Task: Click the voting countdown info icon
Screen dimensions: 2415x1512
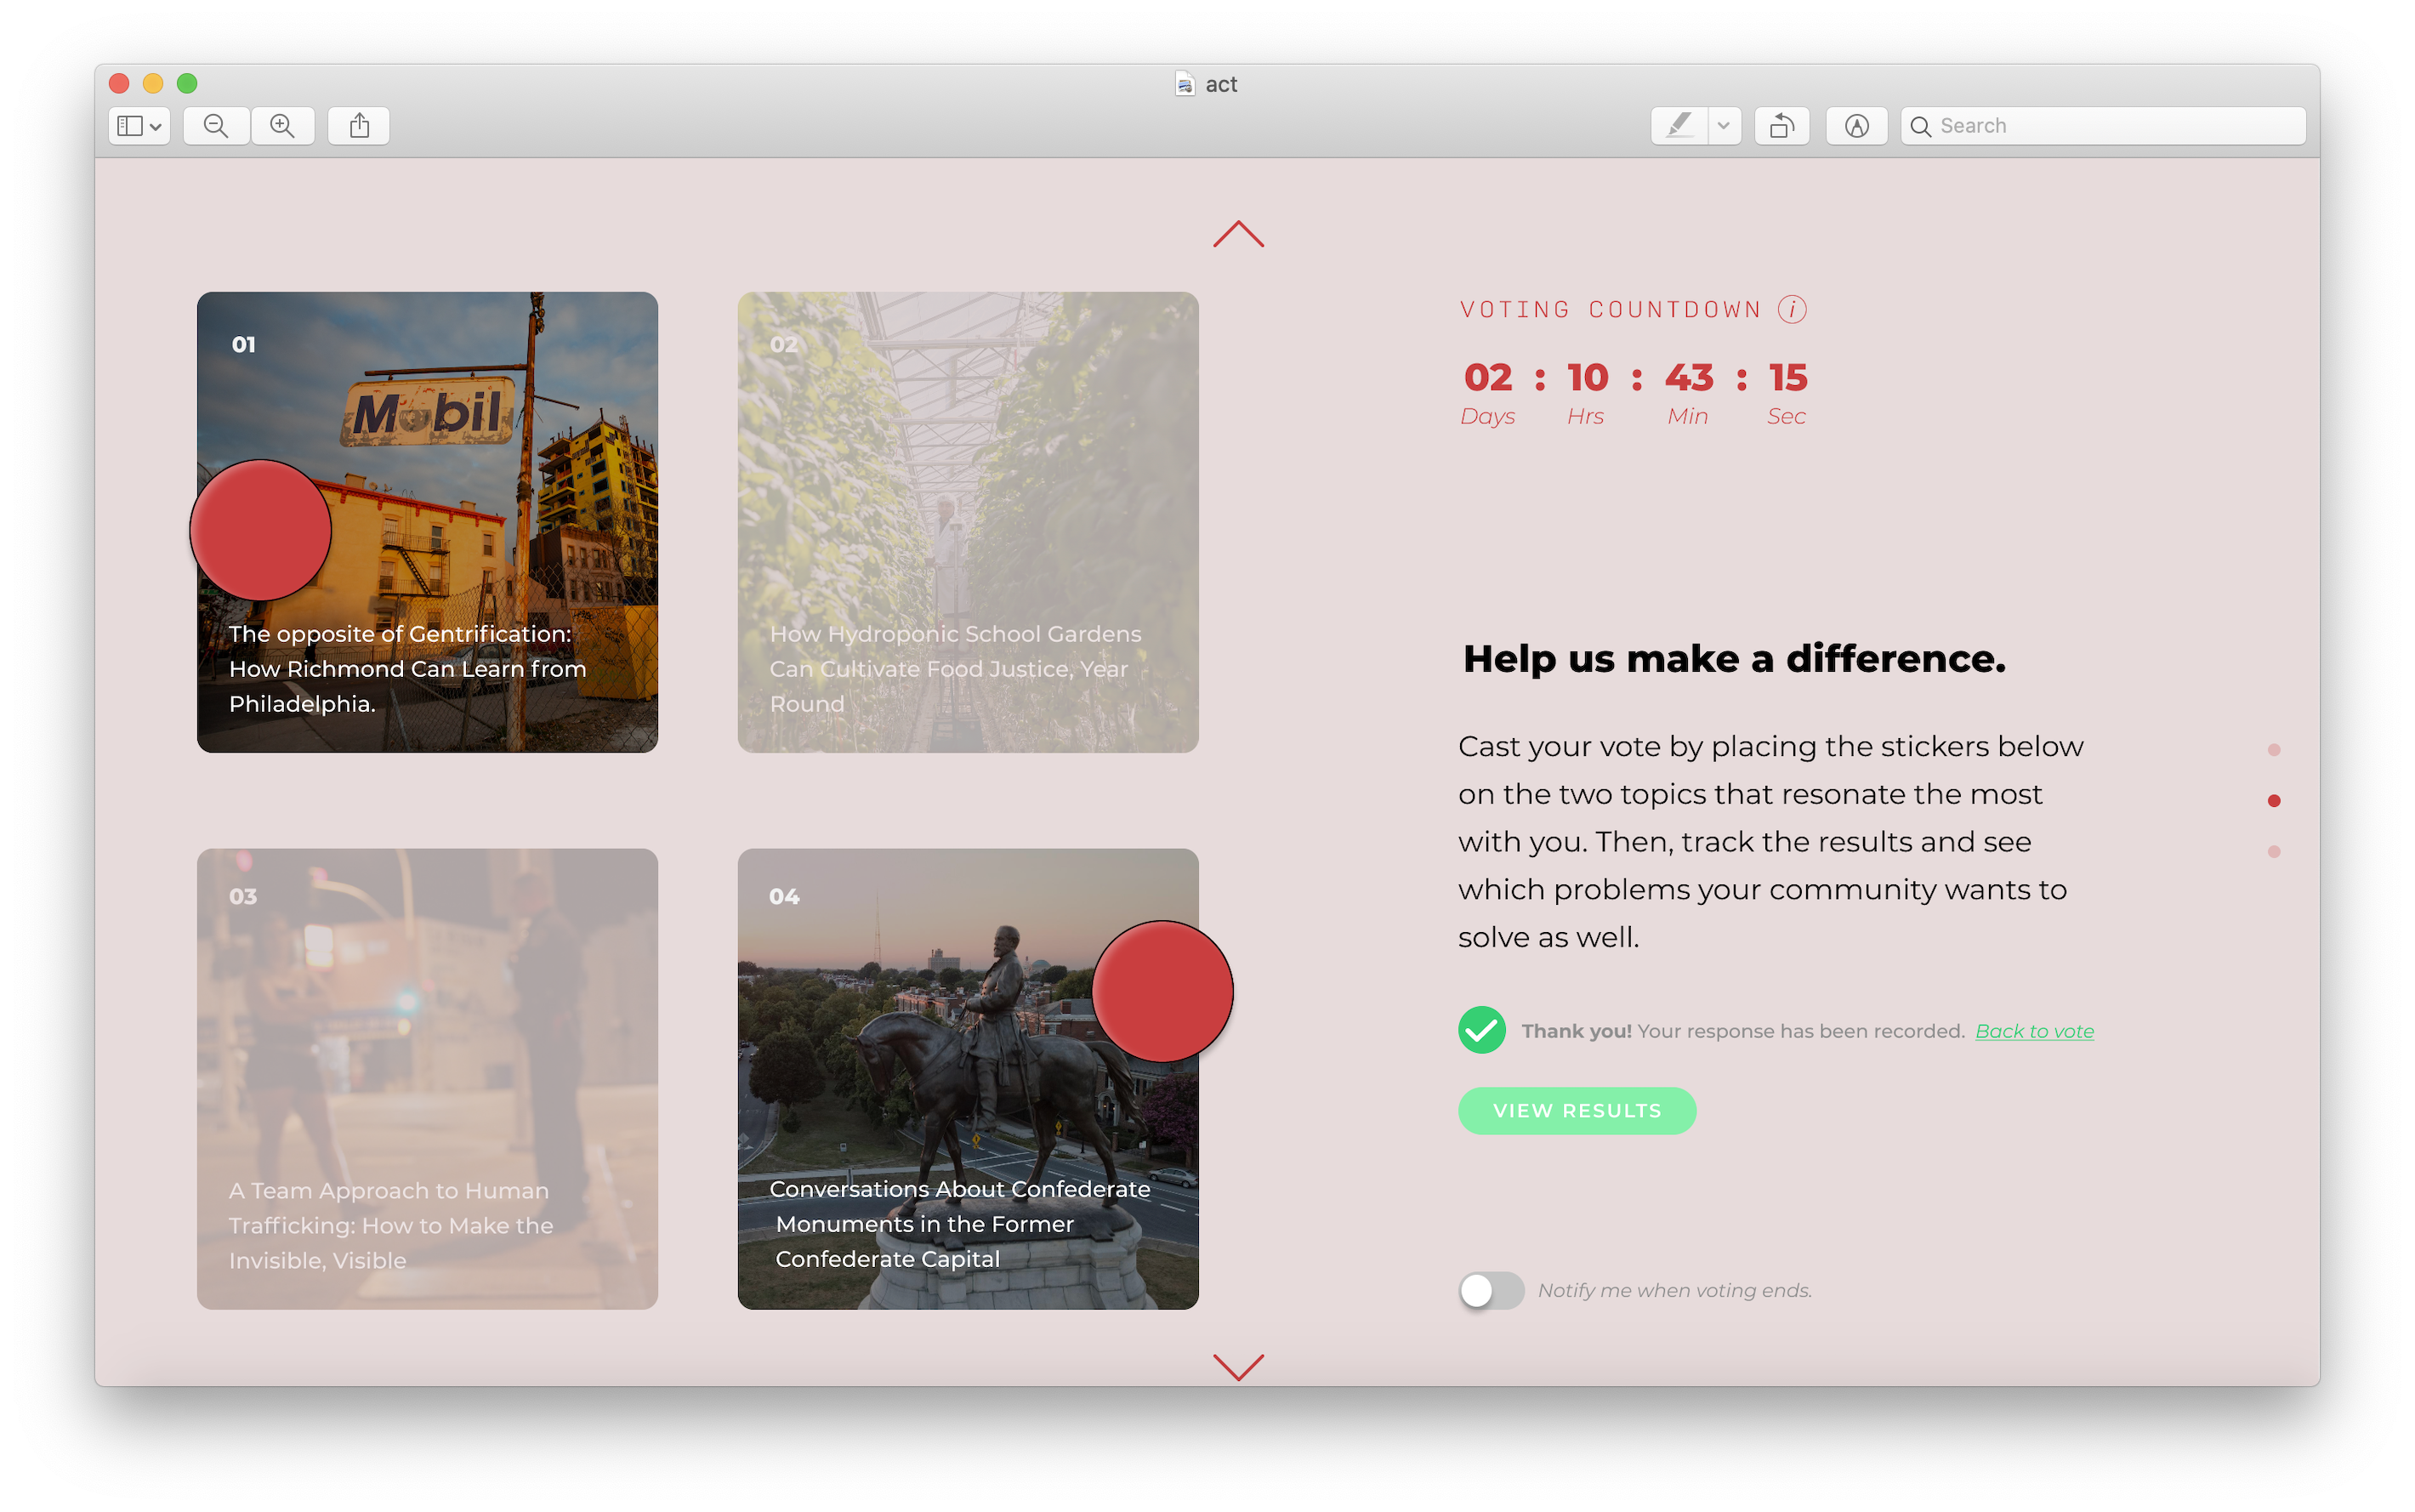Action: pos(1793,310)
